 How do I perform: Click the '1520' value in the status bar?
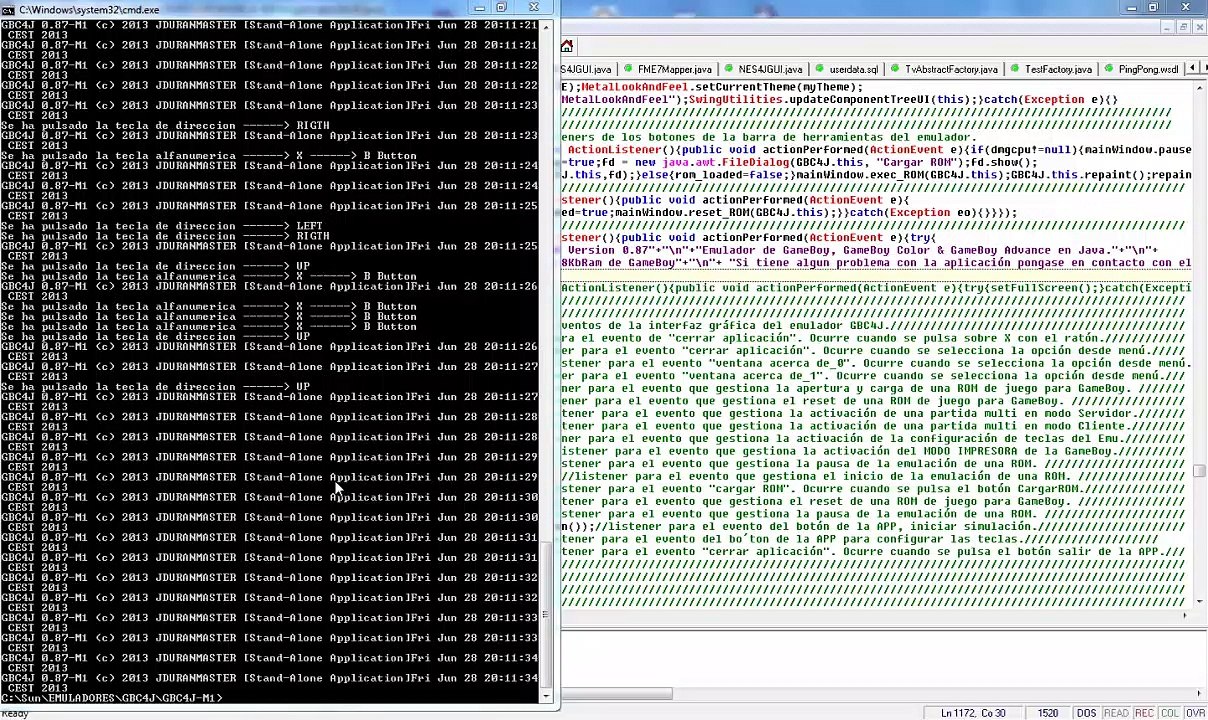[x=1047, y=713]
